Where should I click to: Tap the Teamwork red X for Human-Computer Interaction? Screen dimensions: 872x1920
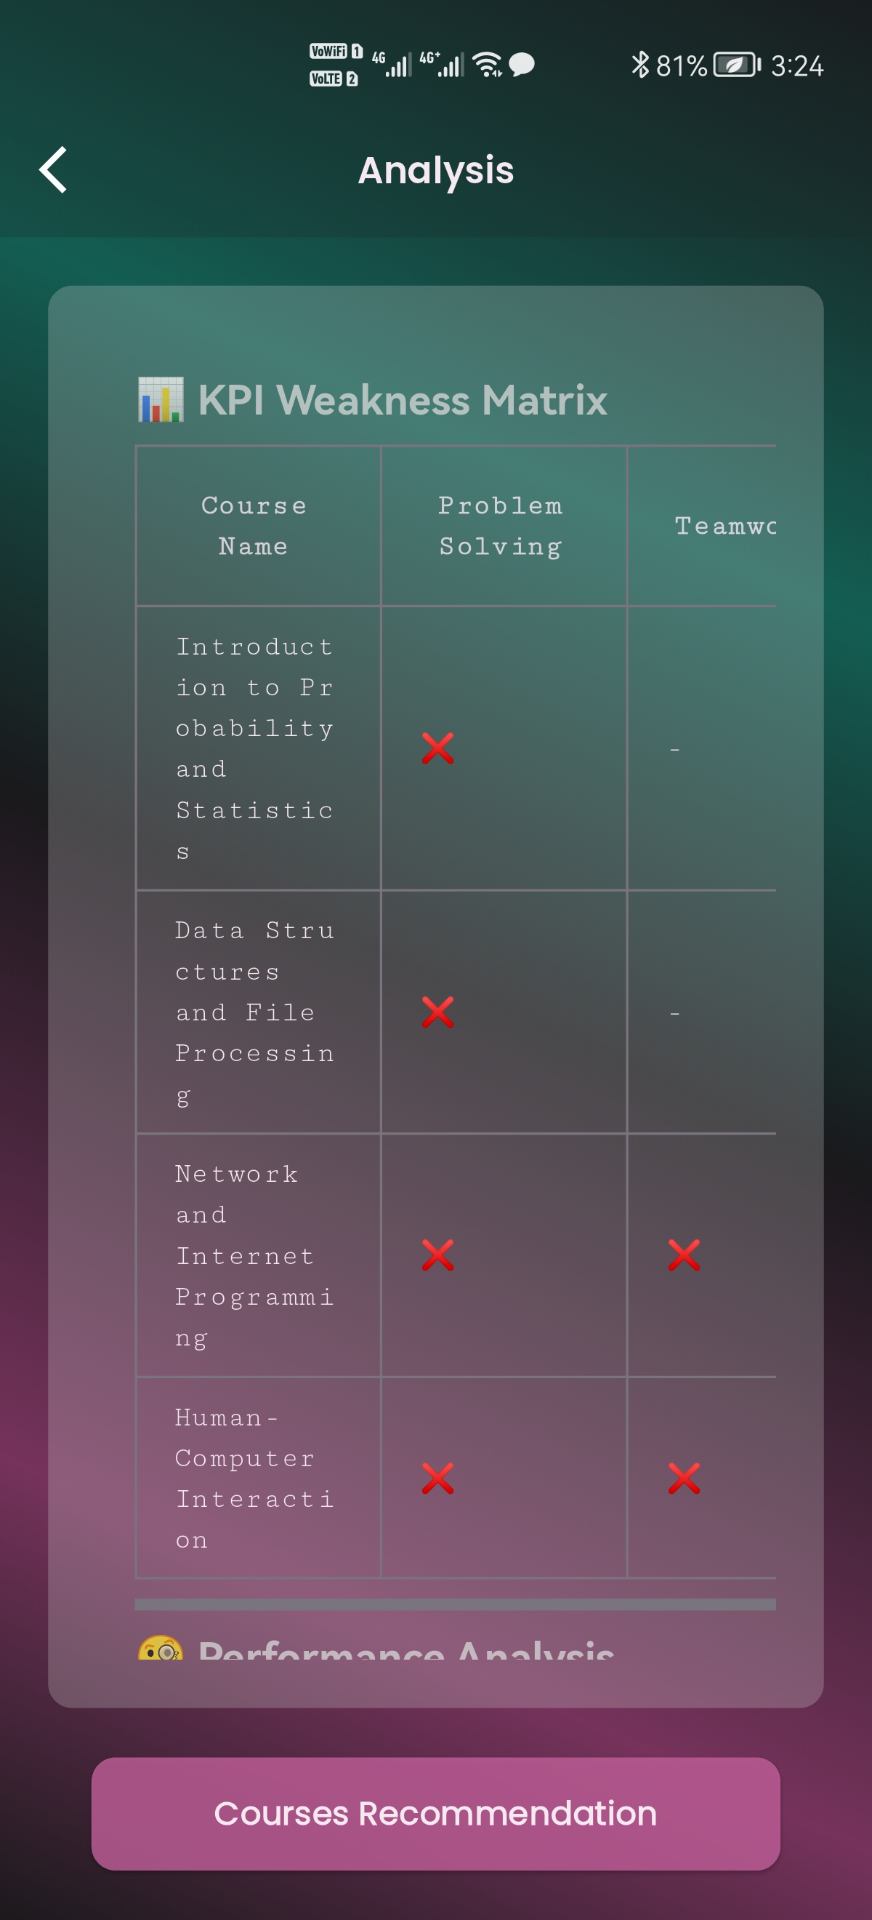[684, 1478]
